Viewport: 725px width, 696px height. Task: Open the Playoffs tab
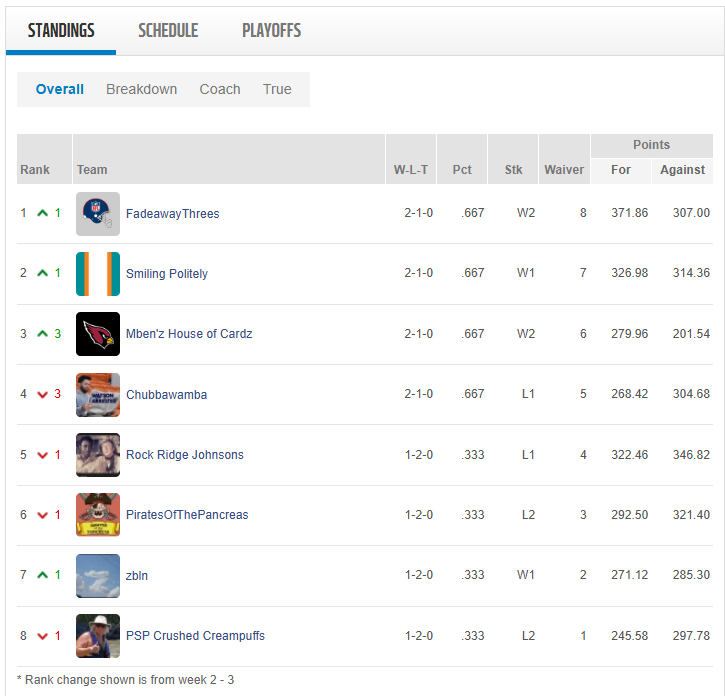pos(271,31)
